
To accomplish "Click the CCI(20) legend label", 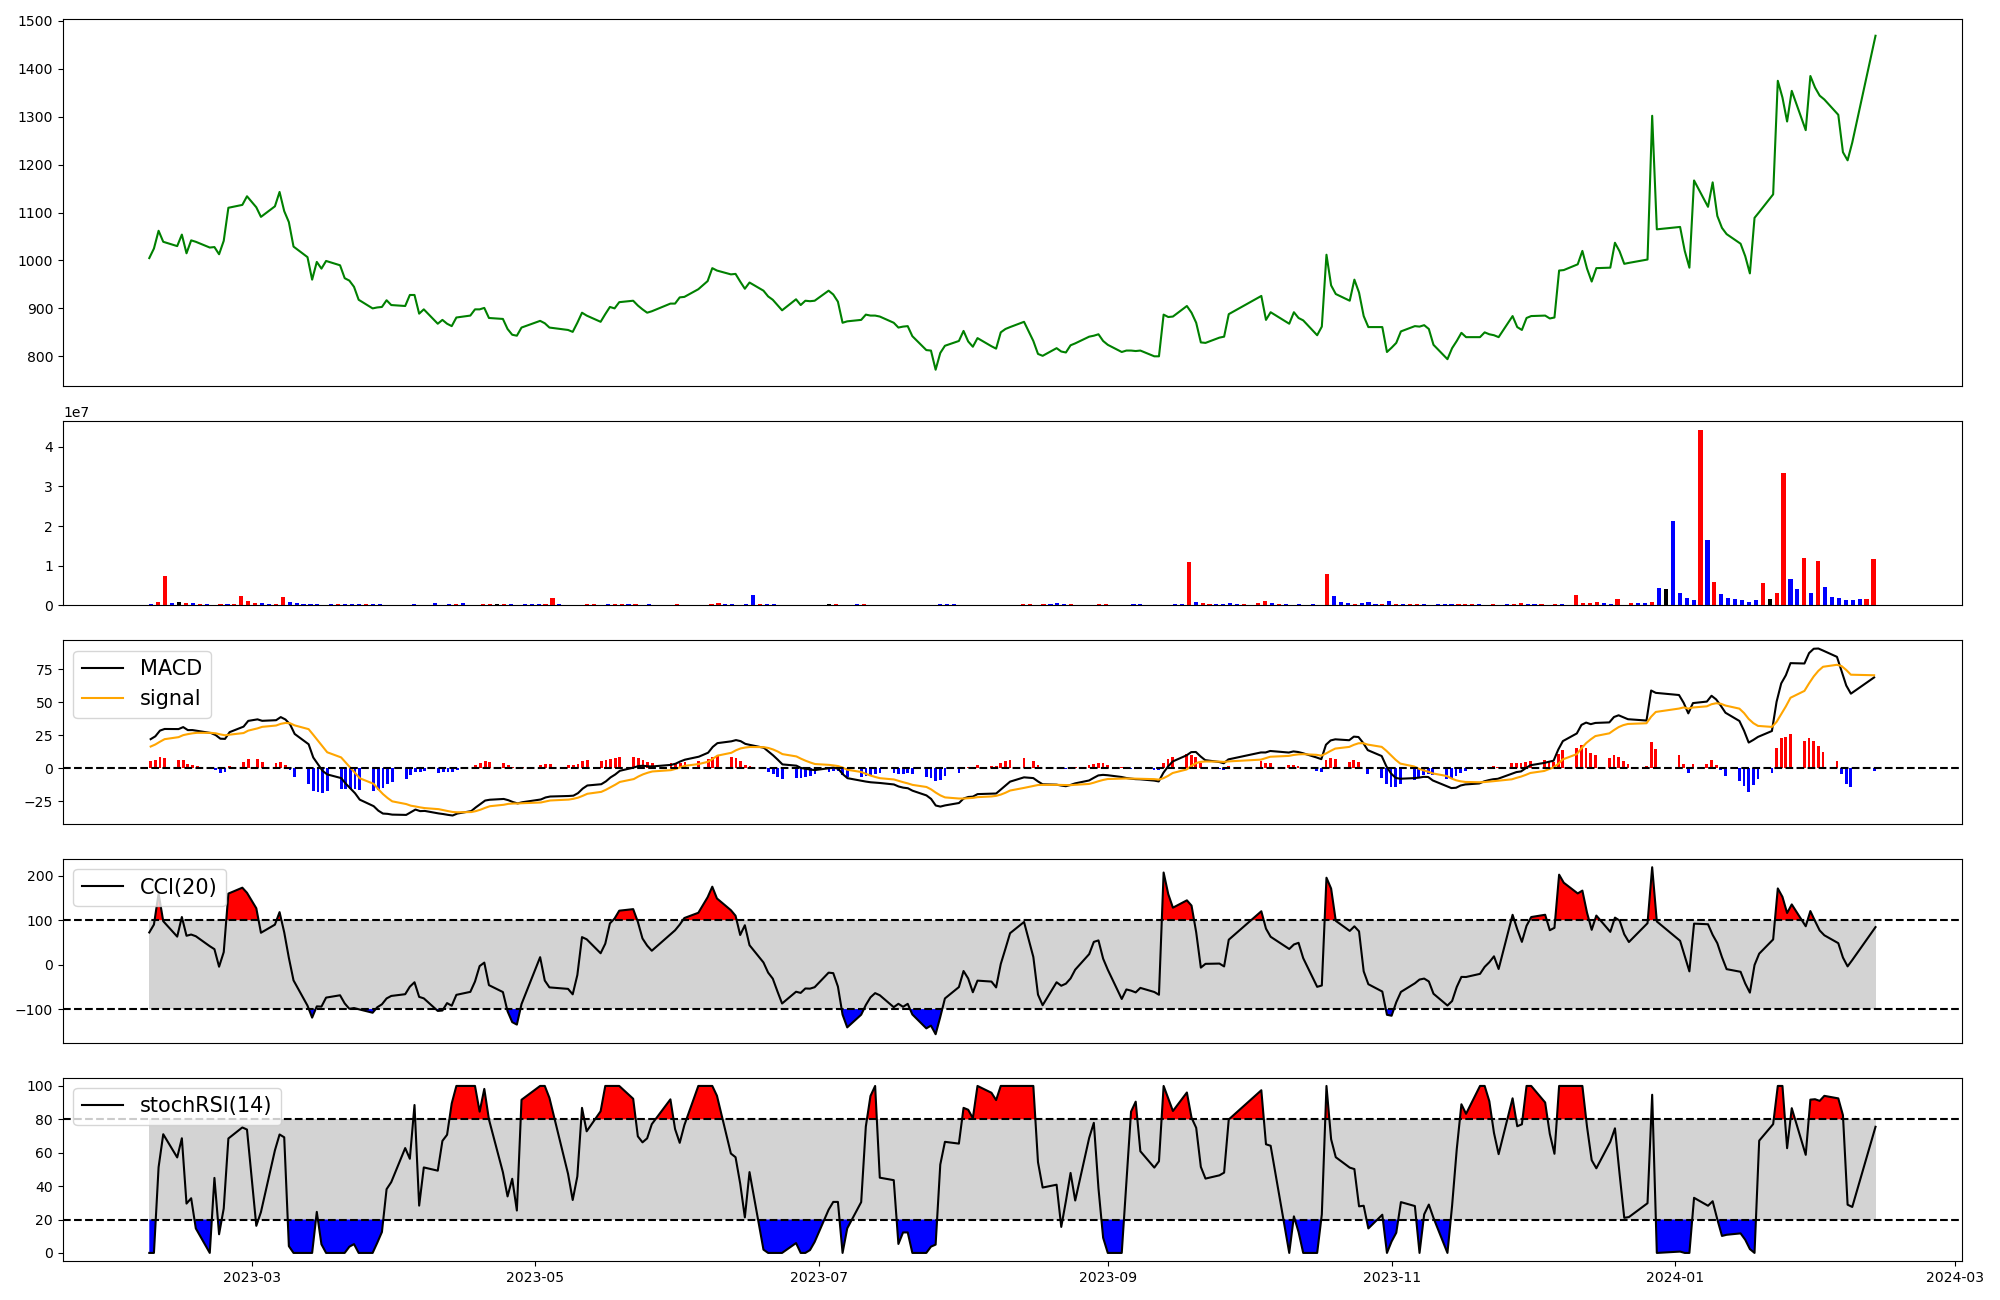I will 178,887.
